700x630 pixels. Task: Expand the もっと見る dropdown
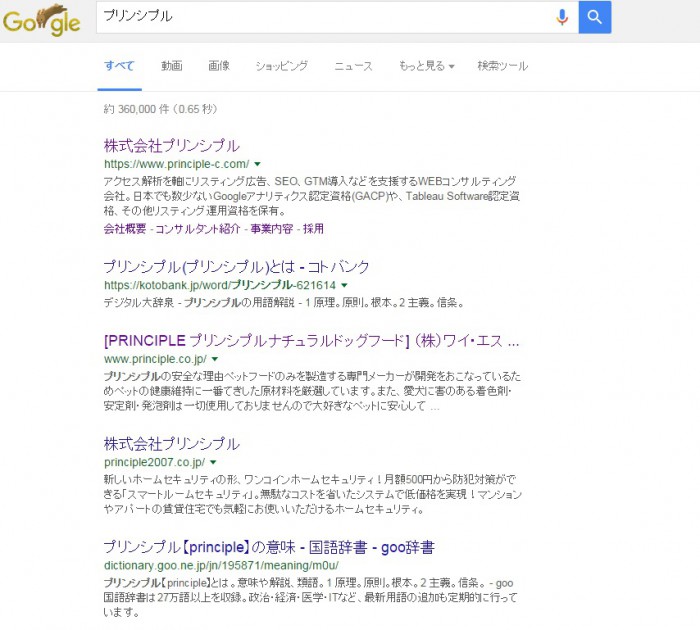point(426,66)
